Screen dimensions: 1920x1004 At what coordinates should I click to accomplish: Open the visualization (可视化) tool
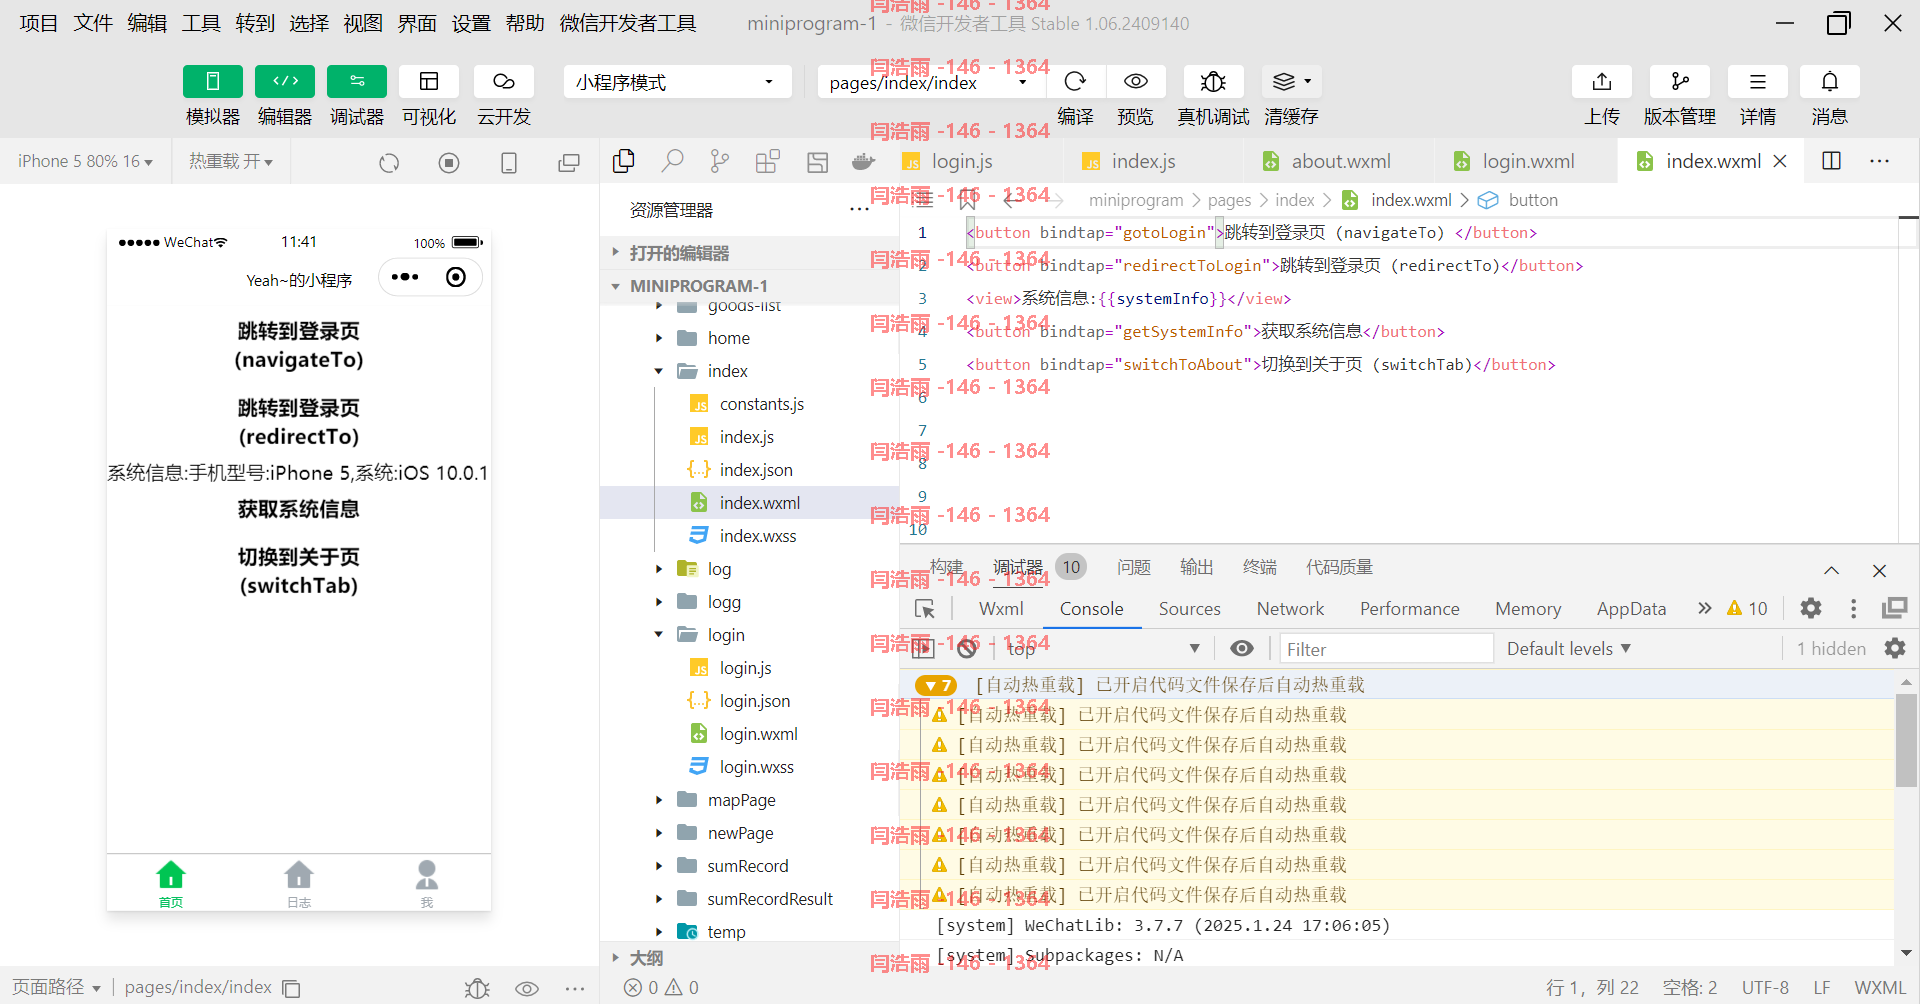(x=428, y=81)
